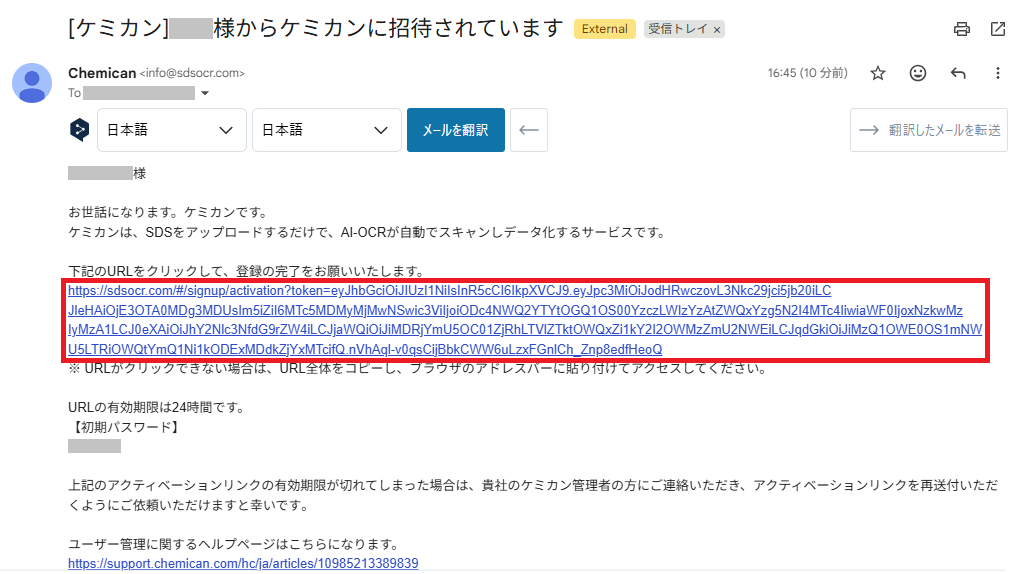Print this email with the printer icon
Image resolution: width=1027 pixels, height=574 pixels.
pos(962,29)
